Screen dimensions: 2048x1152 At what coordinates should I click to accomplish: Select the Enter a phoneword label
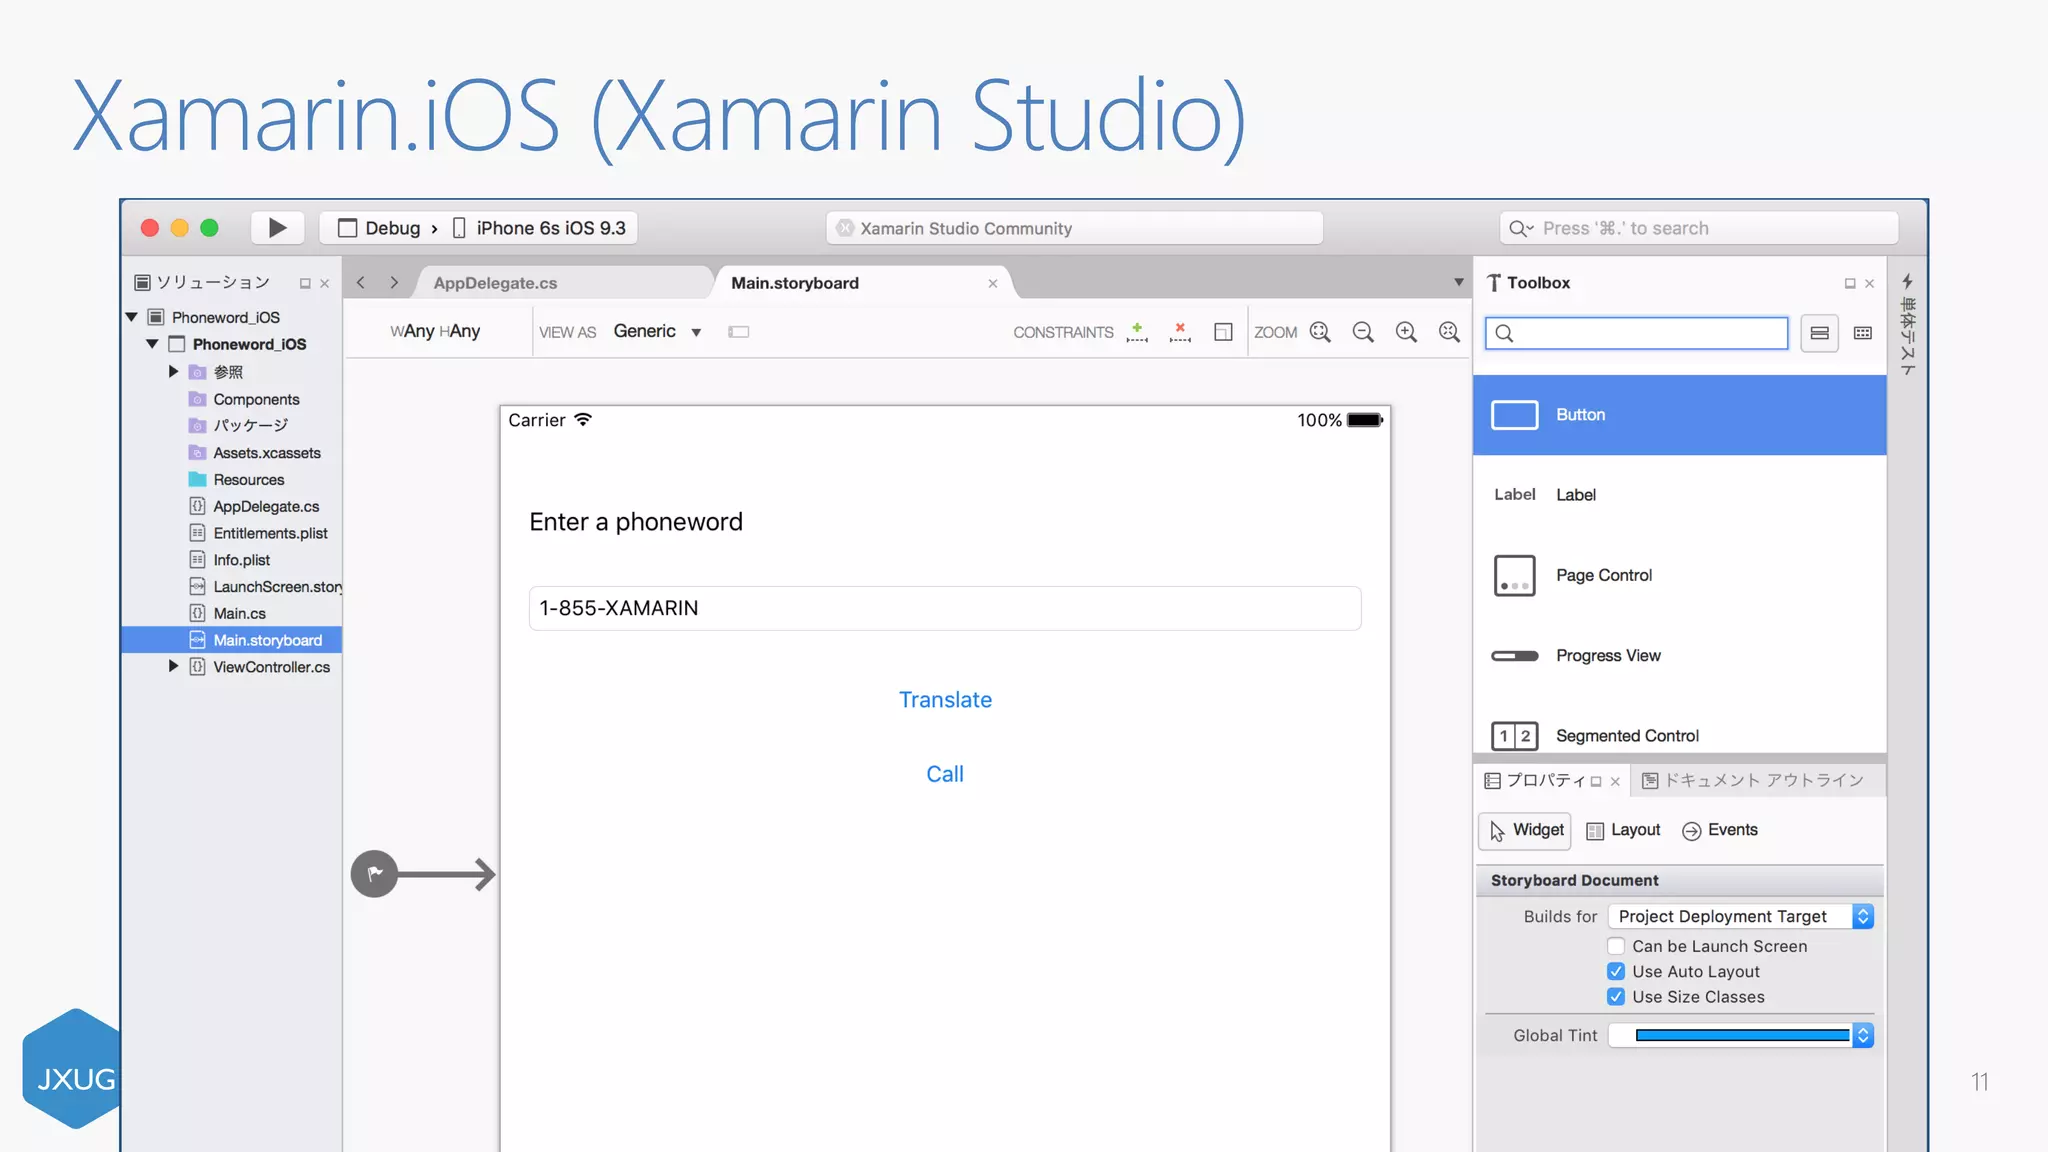pos(636,522)
